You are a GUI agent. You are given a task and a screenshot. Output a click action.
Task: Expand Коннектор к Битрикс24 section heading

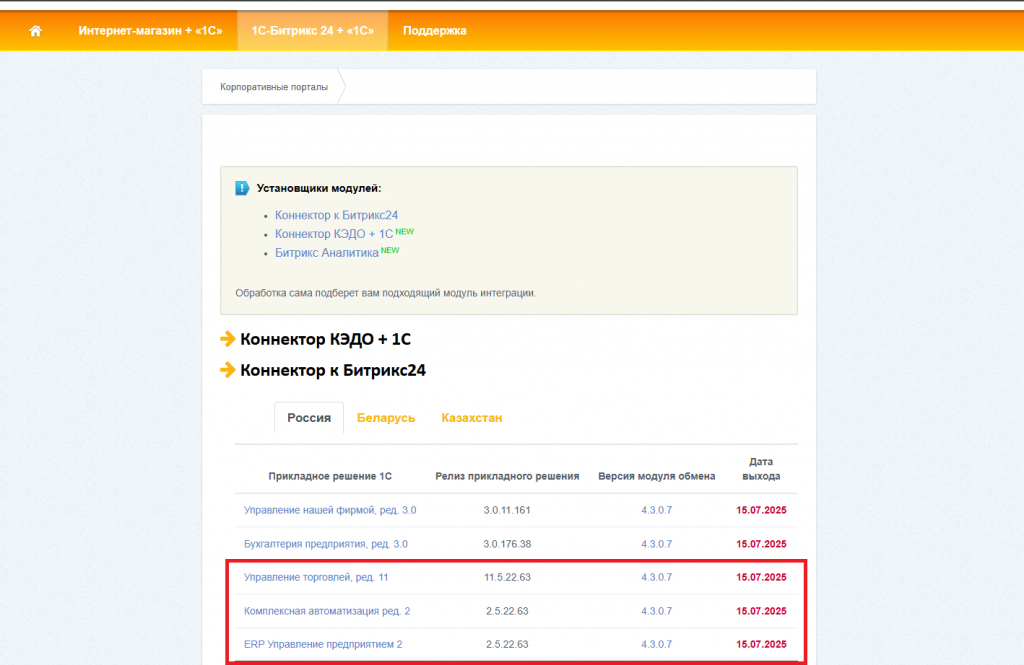(333, 370)
